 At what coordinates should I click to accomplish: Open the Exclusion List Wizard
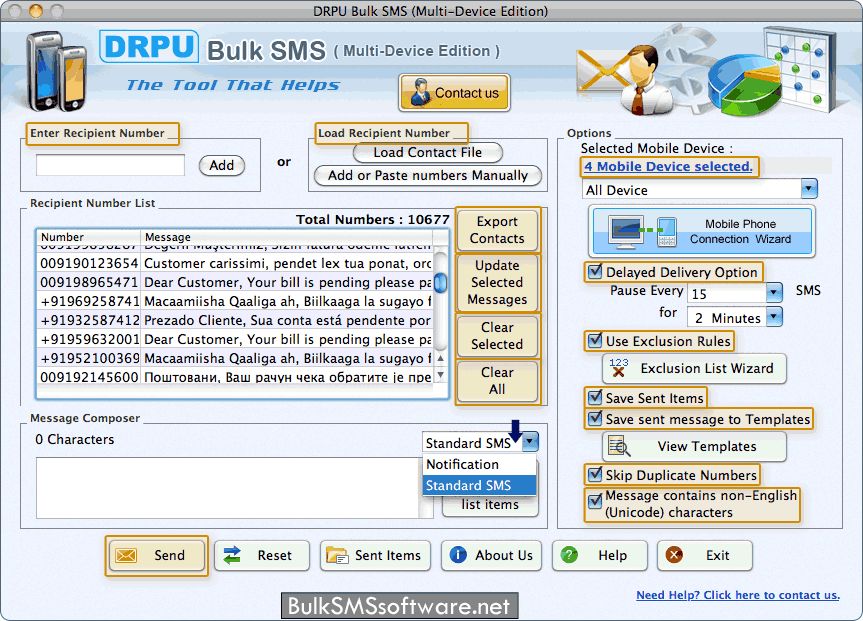(695, 368)
